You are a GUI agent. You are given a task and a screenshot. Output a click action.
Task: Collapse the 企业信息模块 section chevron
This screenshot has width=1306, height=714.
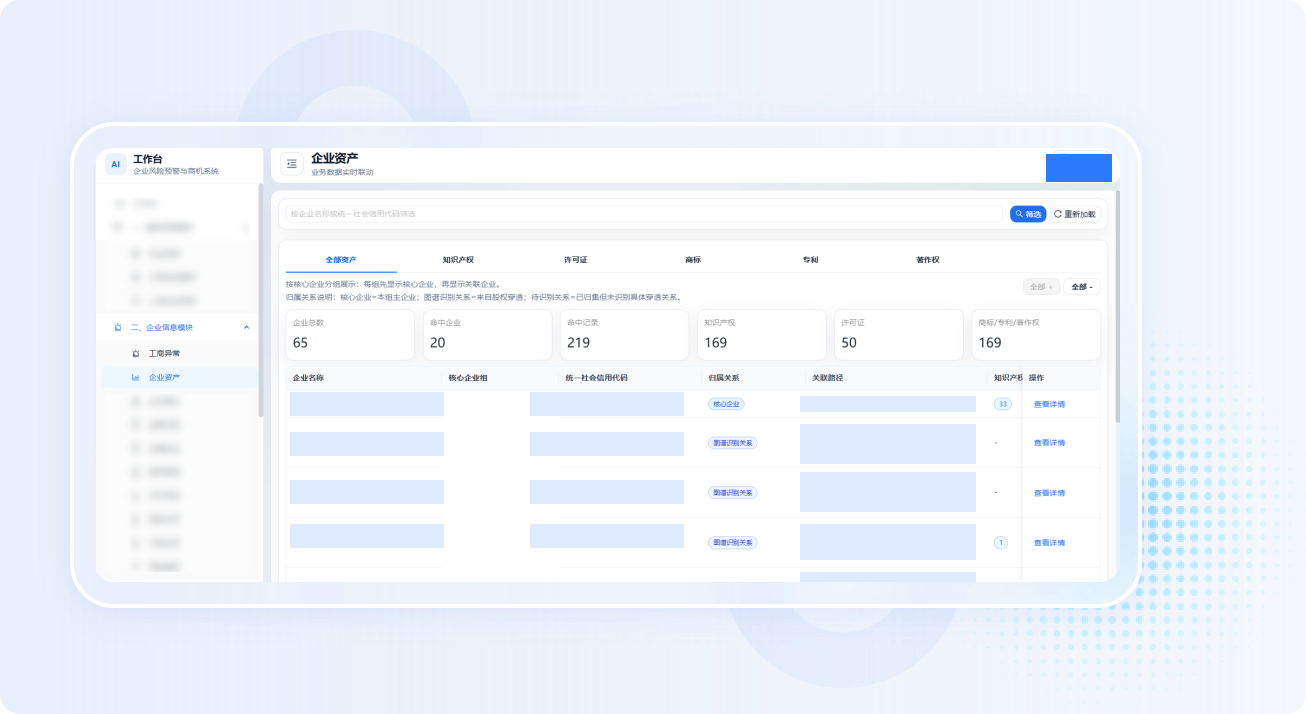coord(246,327)
